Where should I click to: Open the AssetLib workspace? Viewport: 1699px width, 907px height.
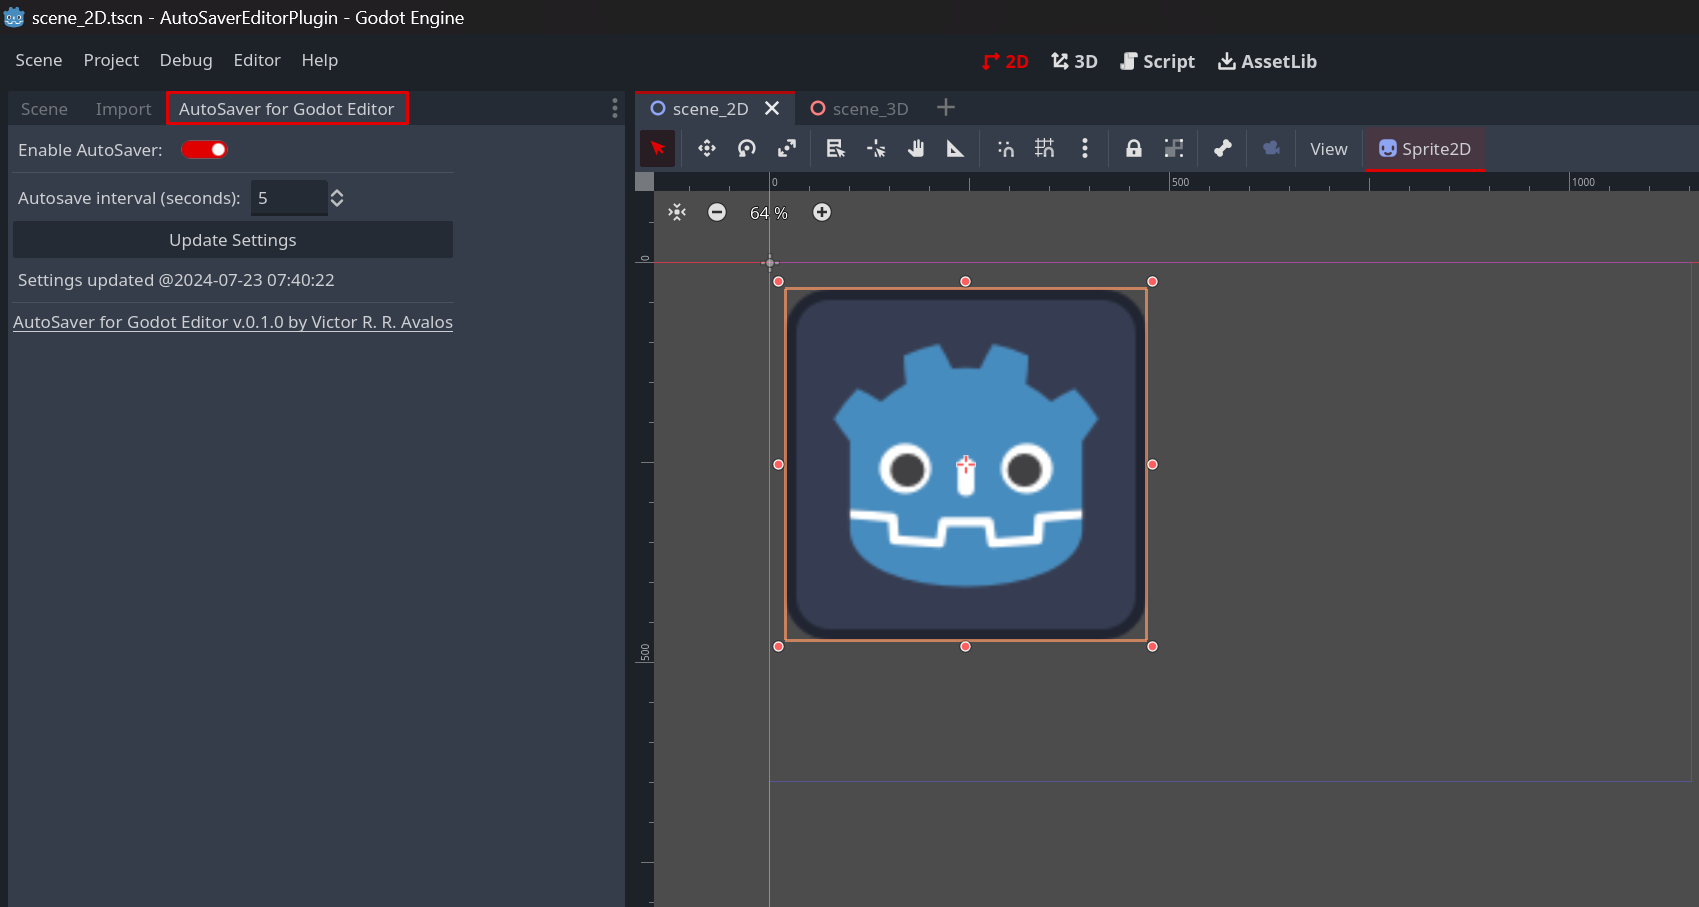pyautogui.click(x=1267, y=61)
